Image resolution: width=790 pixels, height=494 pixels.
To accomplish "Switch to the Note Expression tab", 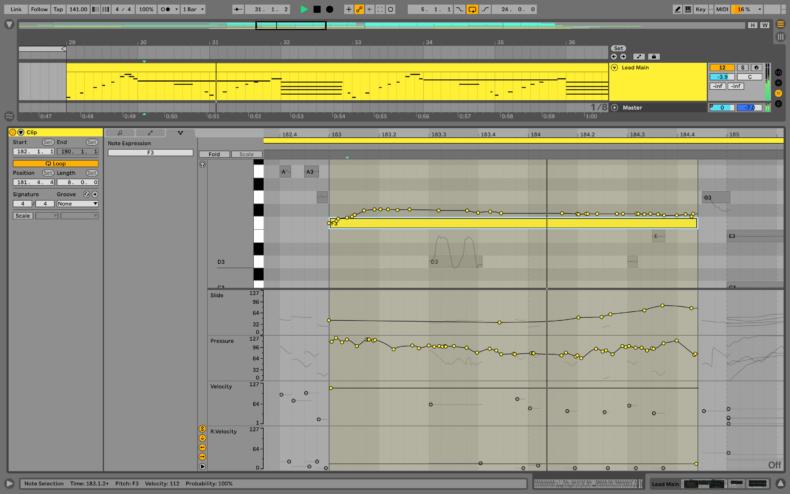I will (x=180, y=132).
